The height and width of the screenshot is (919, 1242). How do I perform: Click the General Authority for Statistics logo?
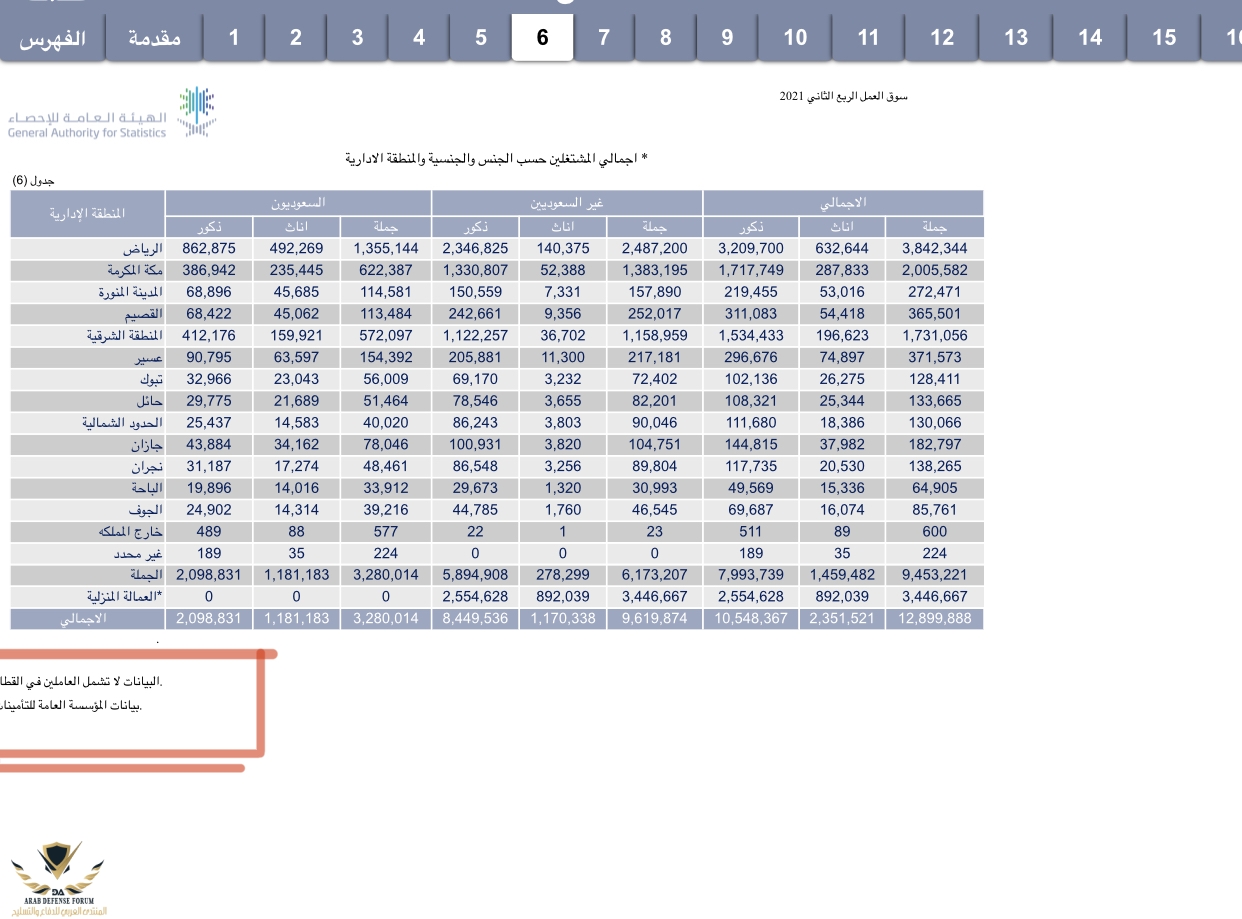pos(112,114)
